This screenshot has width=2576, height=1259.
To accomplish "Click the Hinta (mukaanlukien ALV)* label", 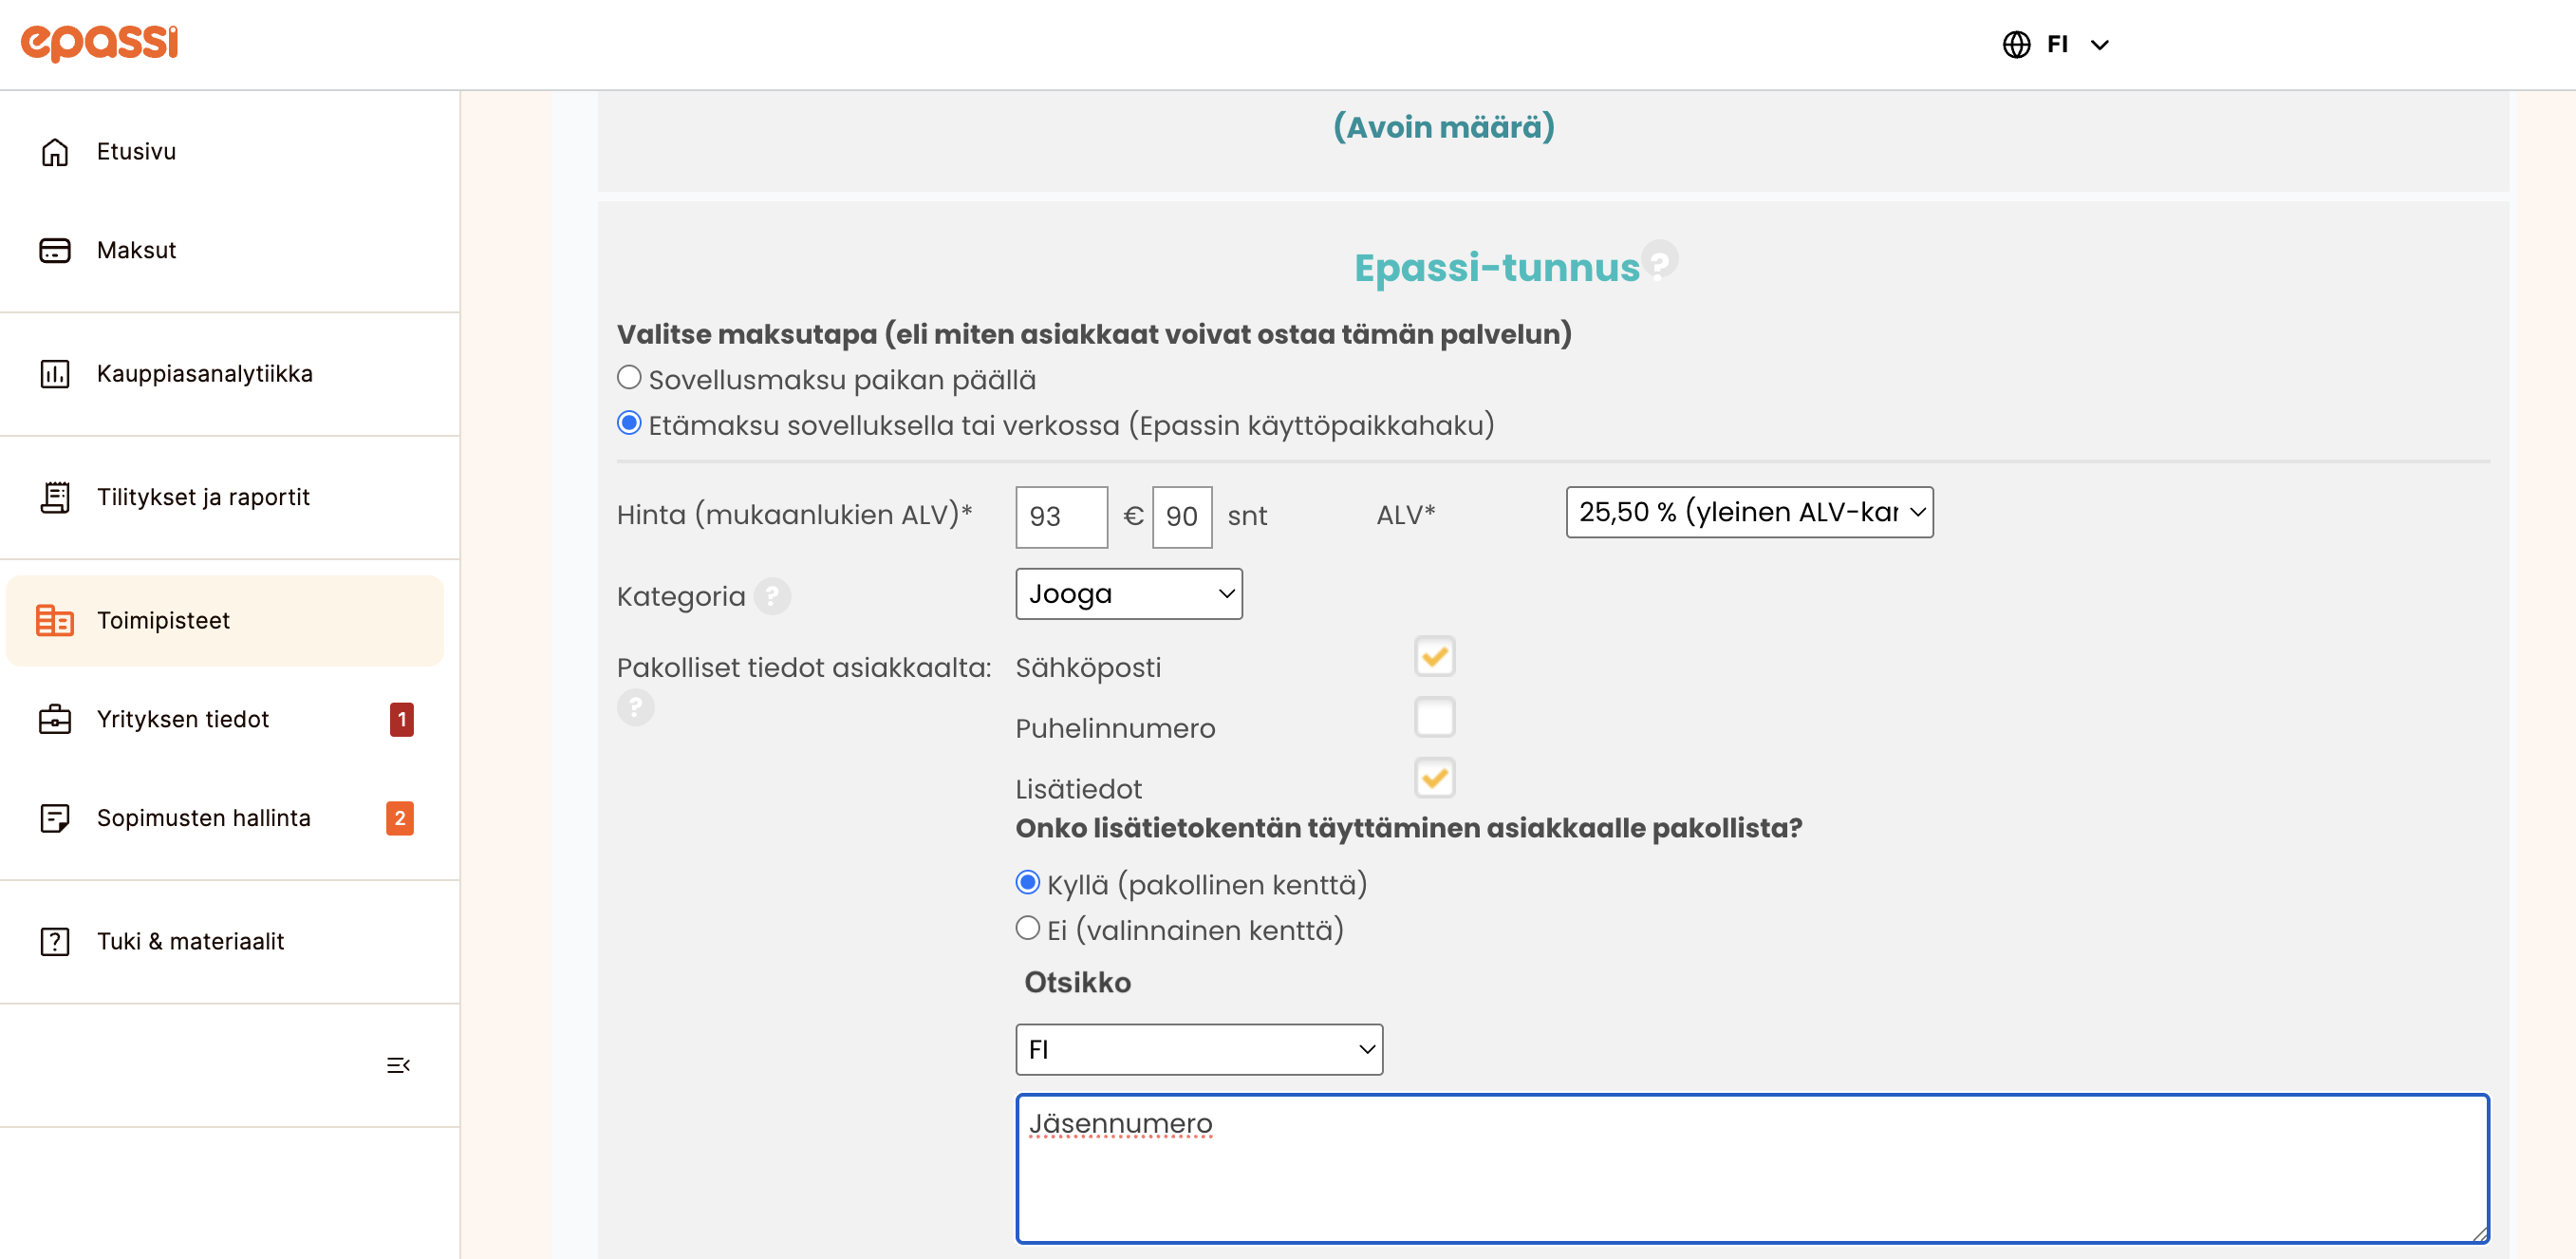I will [x=794, y=515].
